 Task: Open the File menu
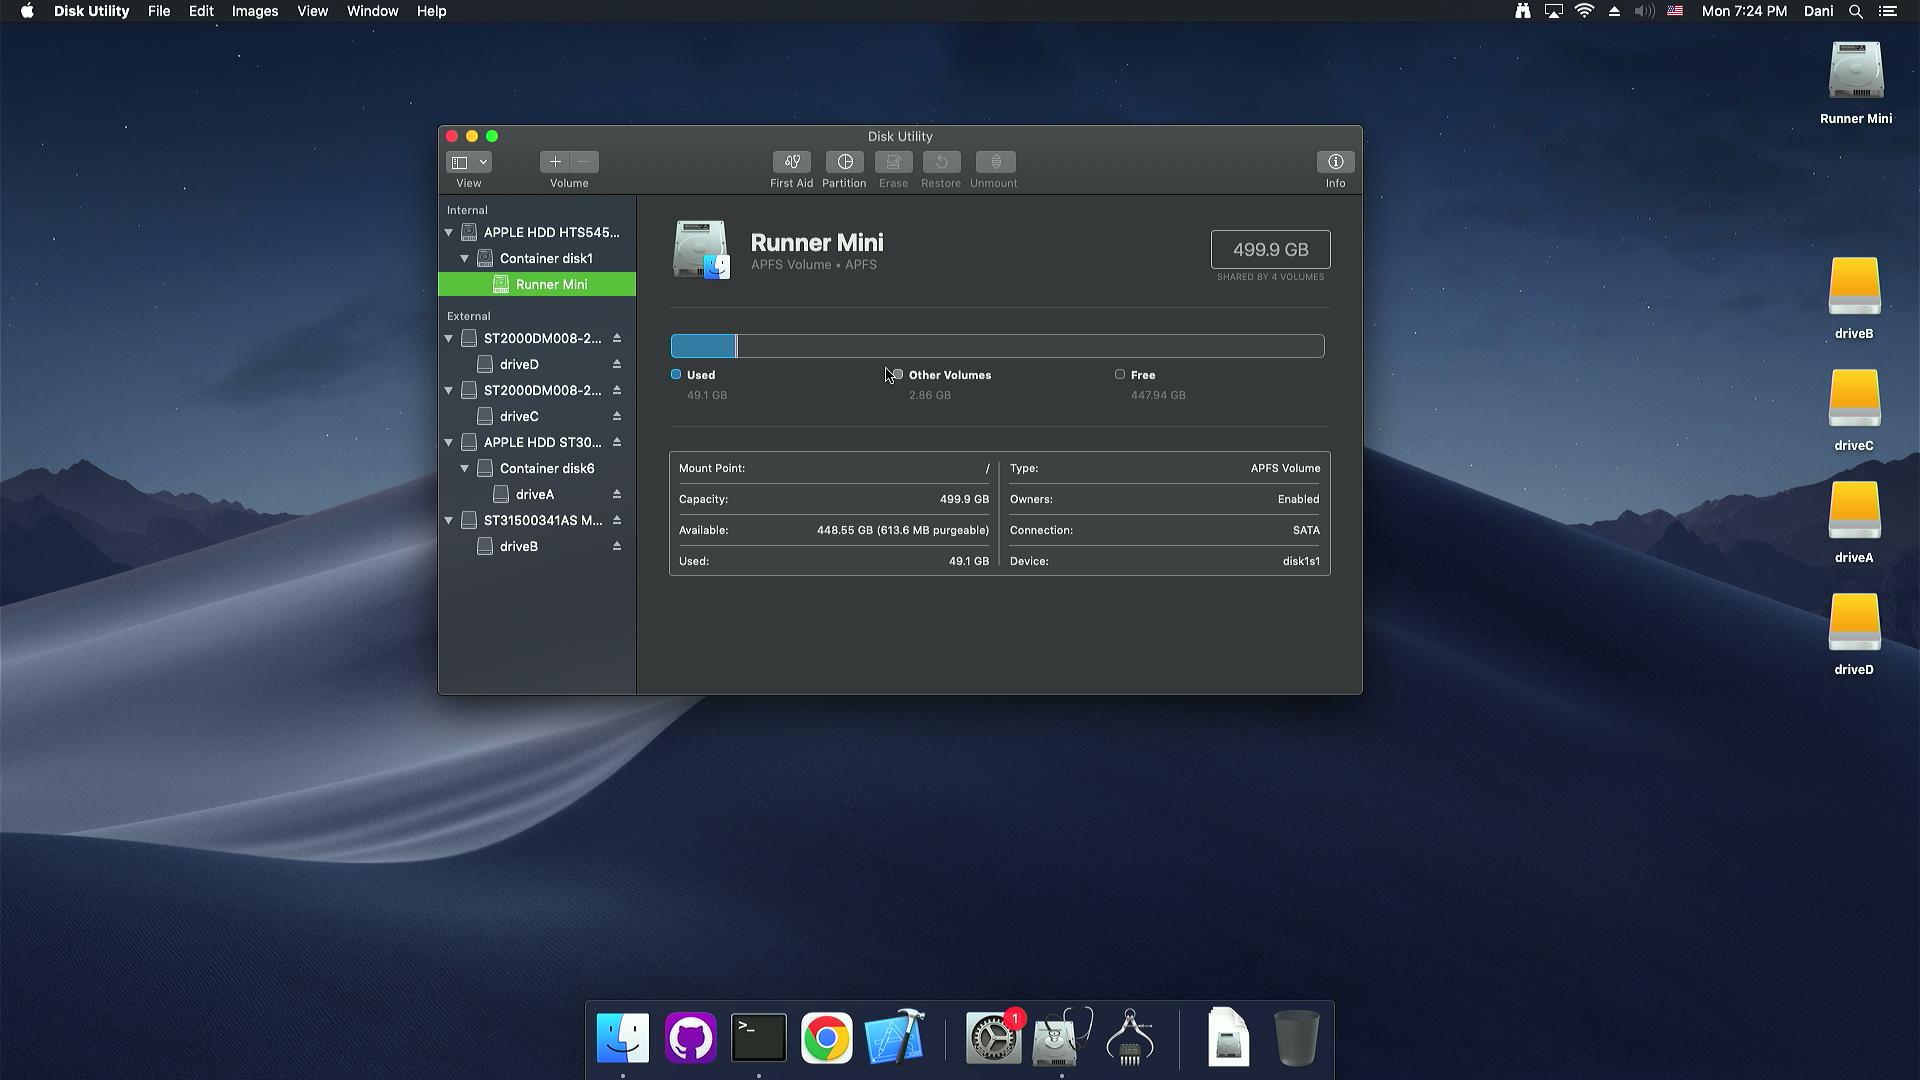(159, 11)
